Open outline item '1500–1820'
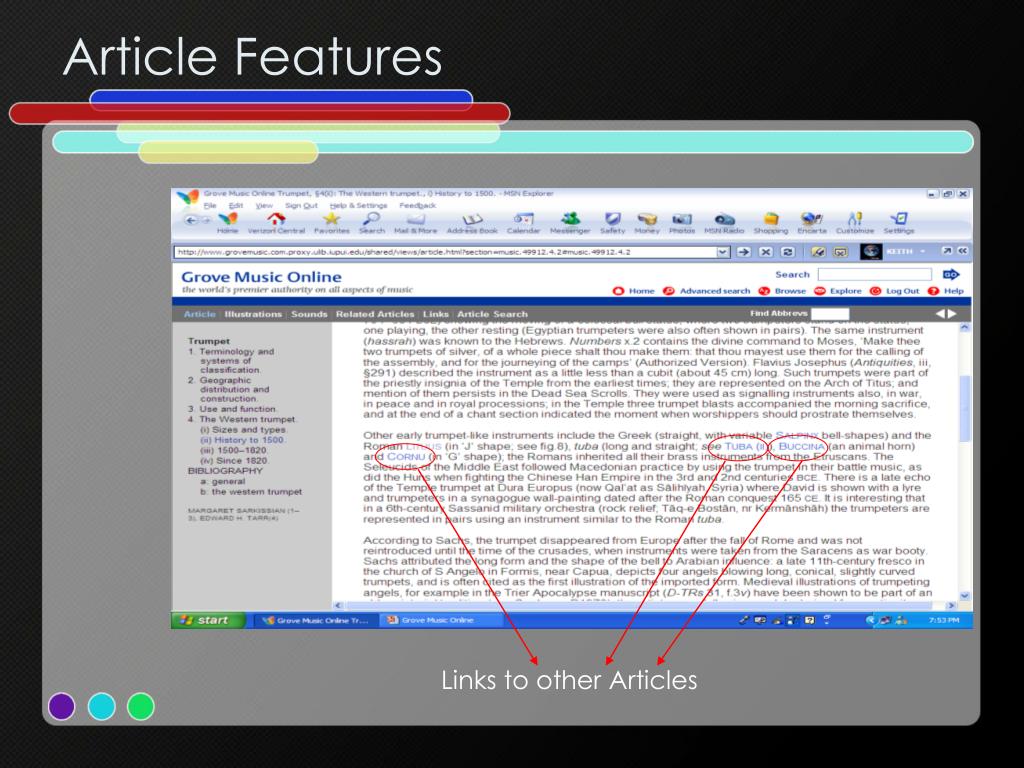The width and height of the screenshot is (1024, 768). click(241, 451)
